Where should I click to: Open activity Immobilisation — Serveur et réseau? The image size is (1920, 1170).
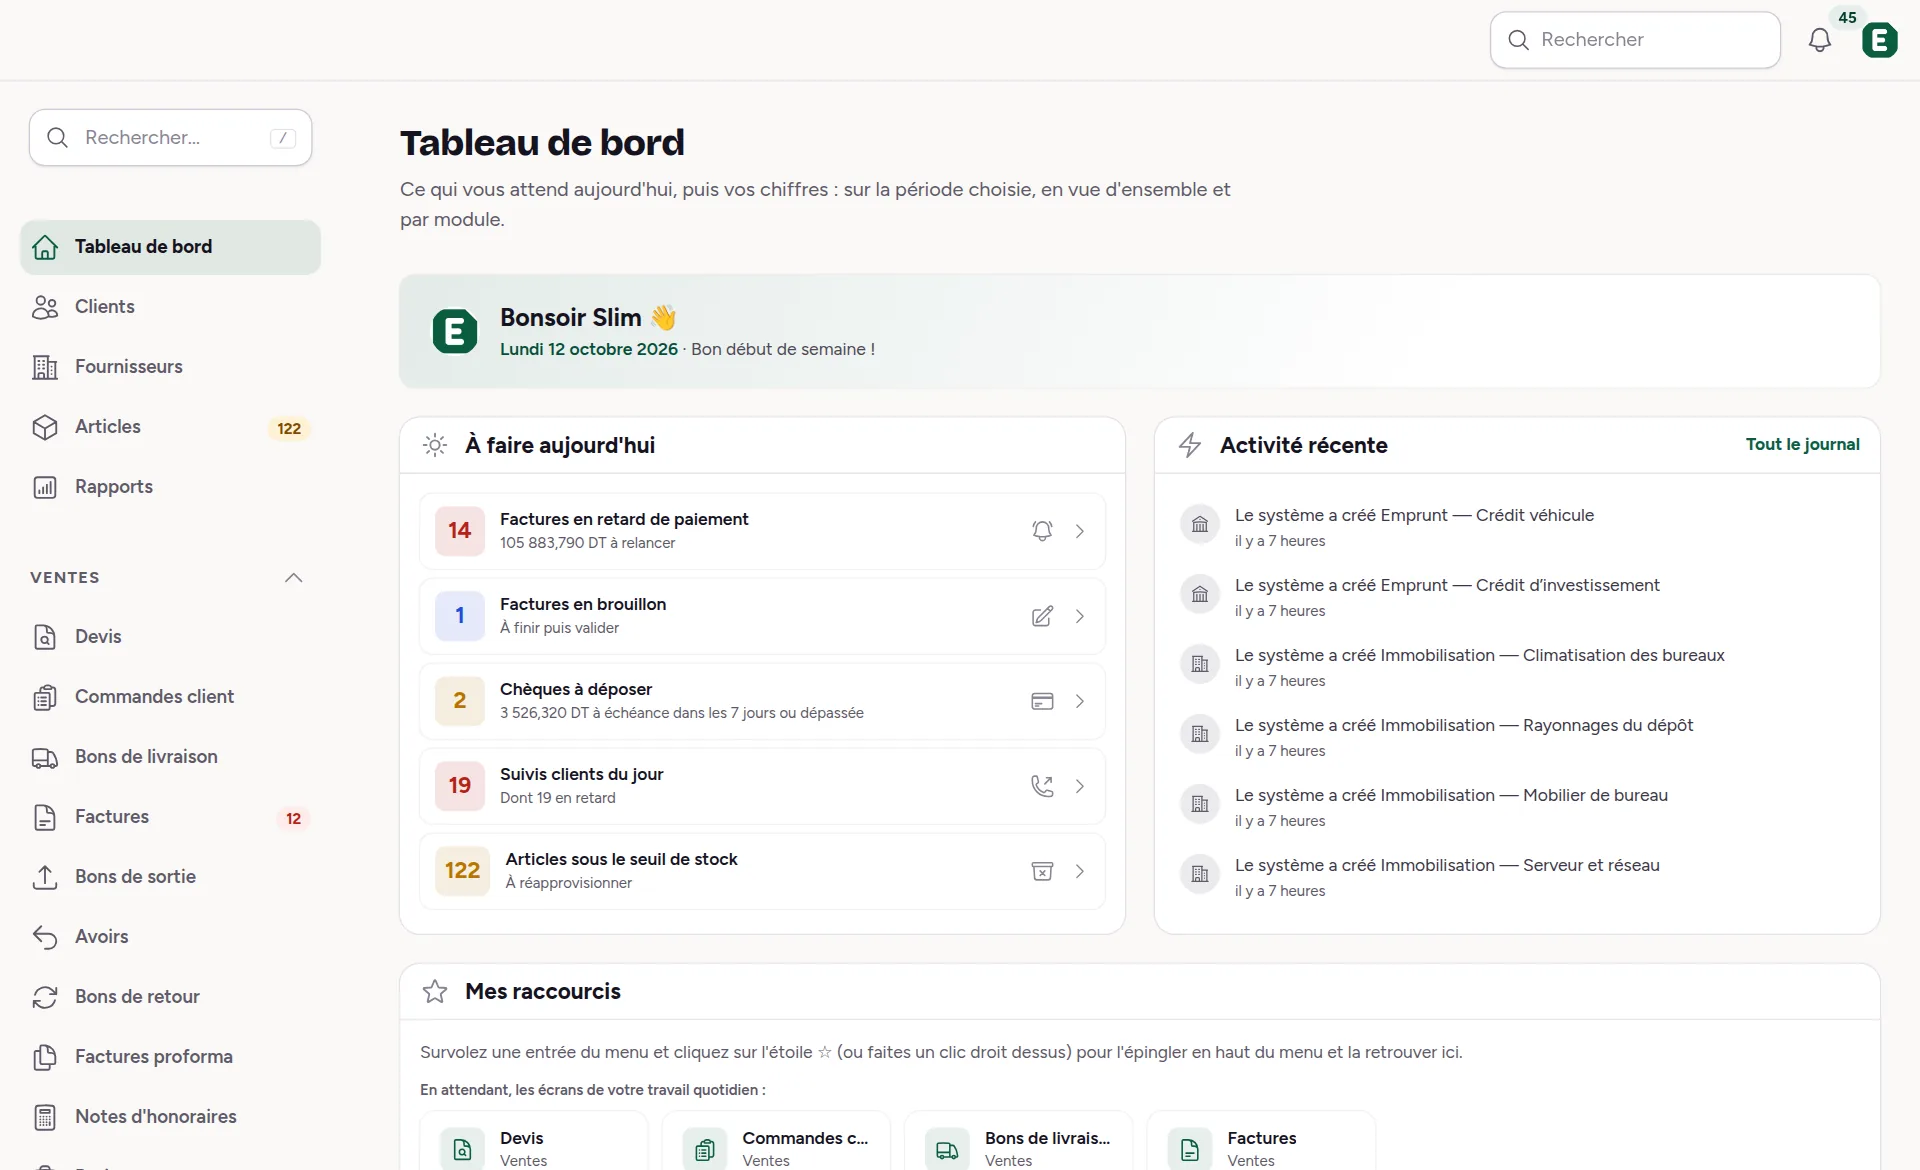click(x=1447, y=865)
